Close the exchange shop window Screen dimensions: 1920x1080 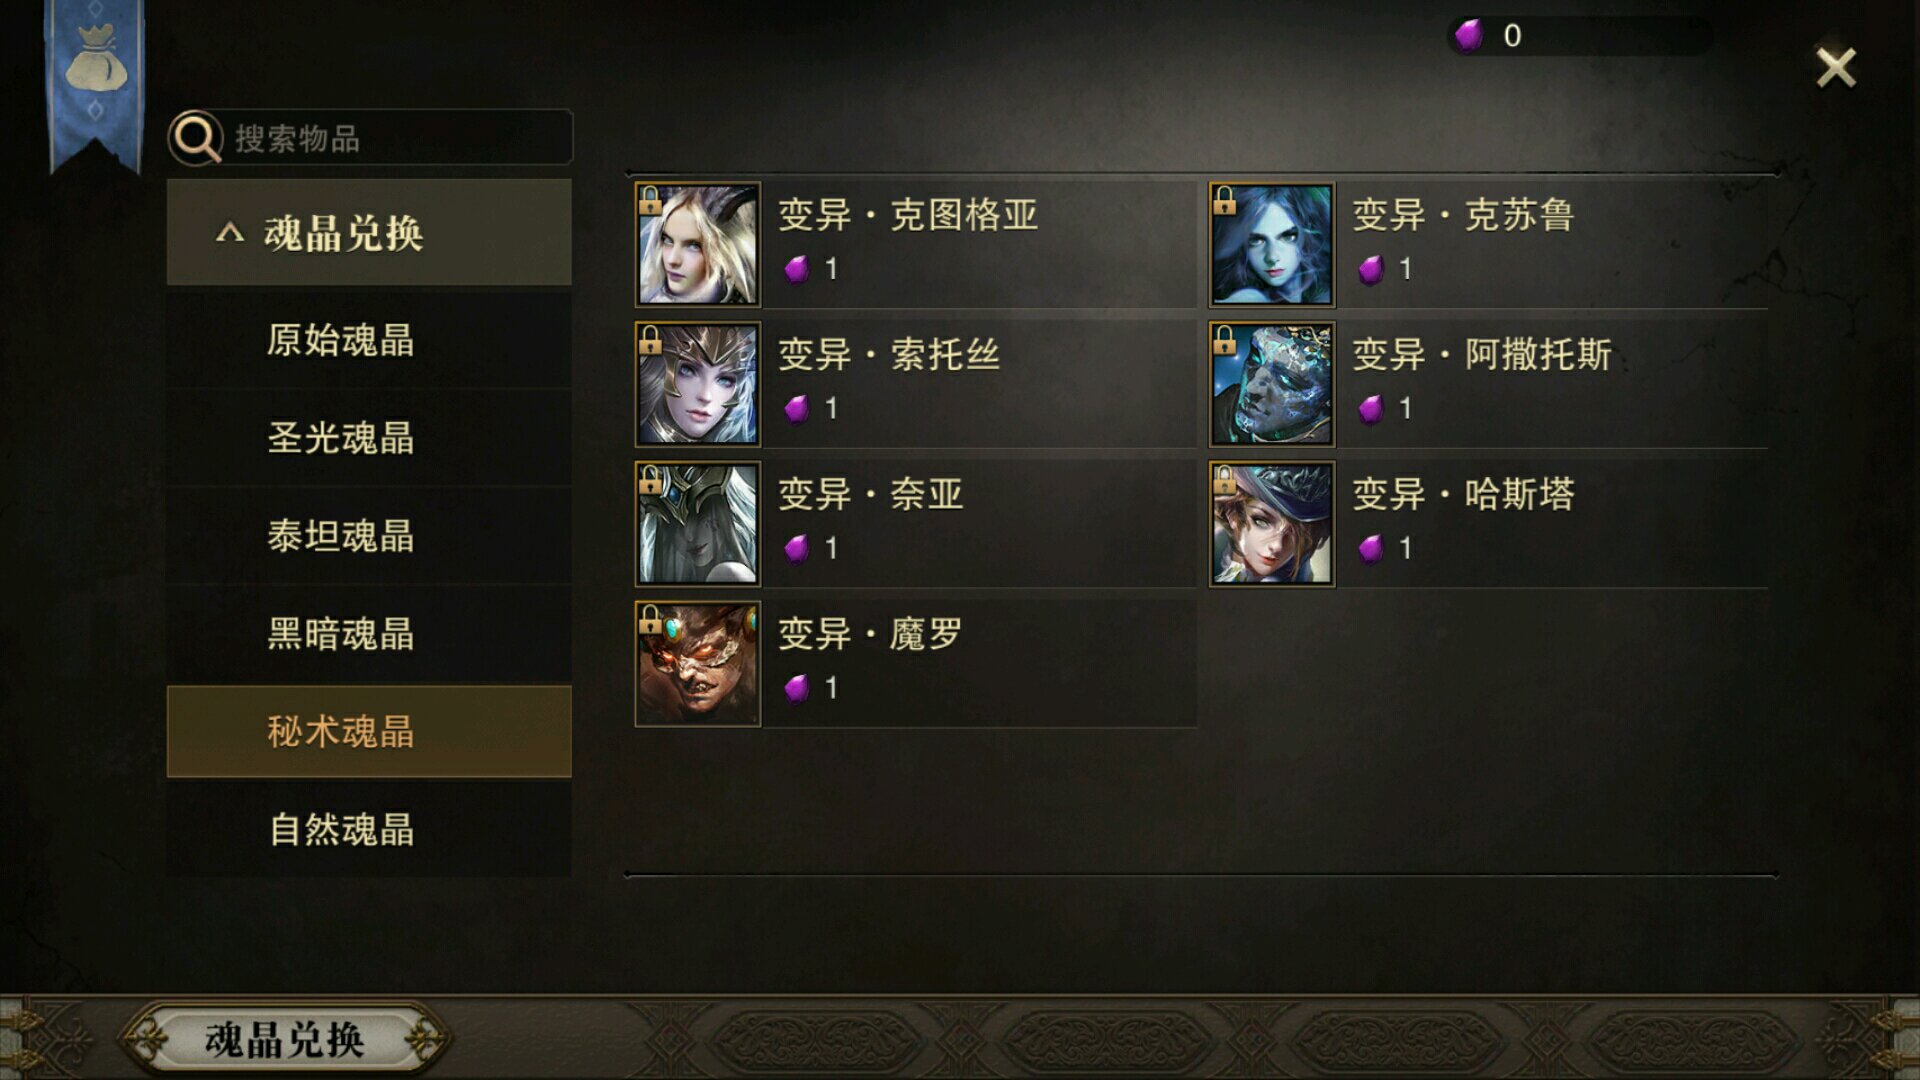1836,68
